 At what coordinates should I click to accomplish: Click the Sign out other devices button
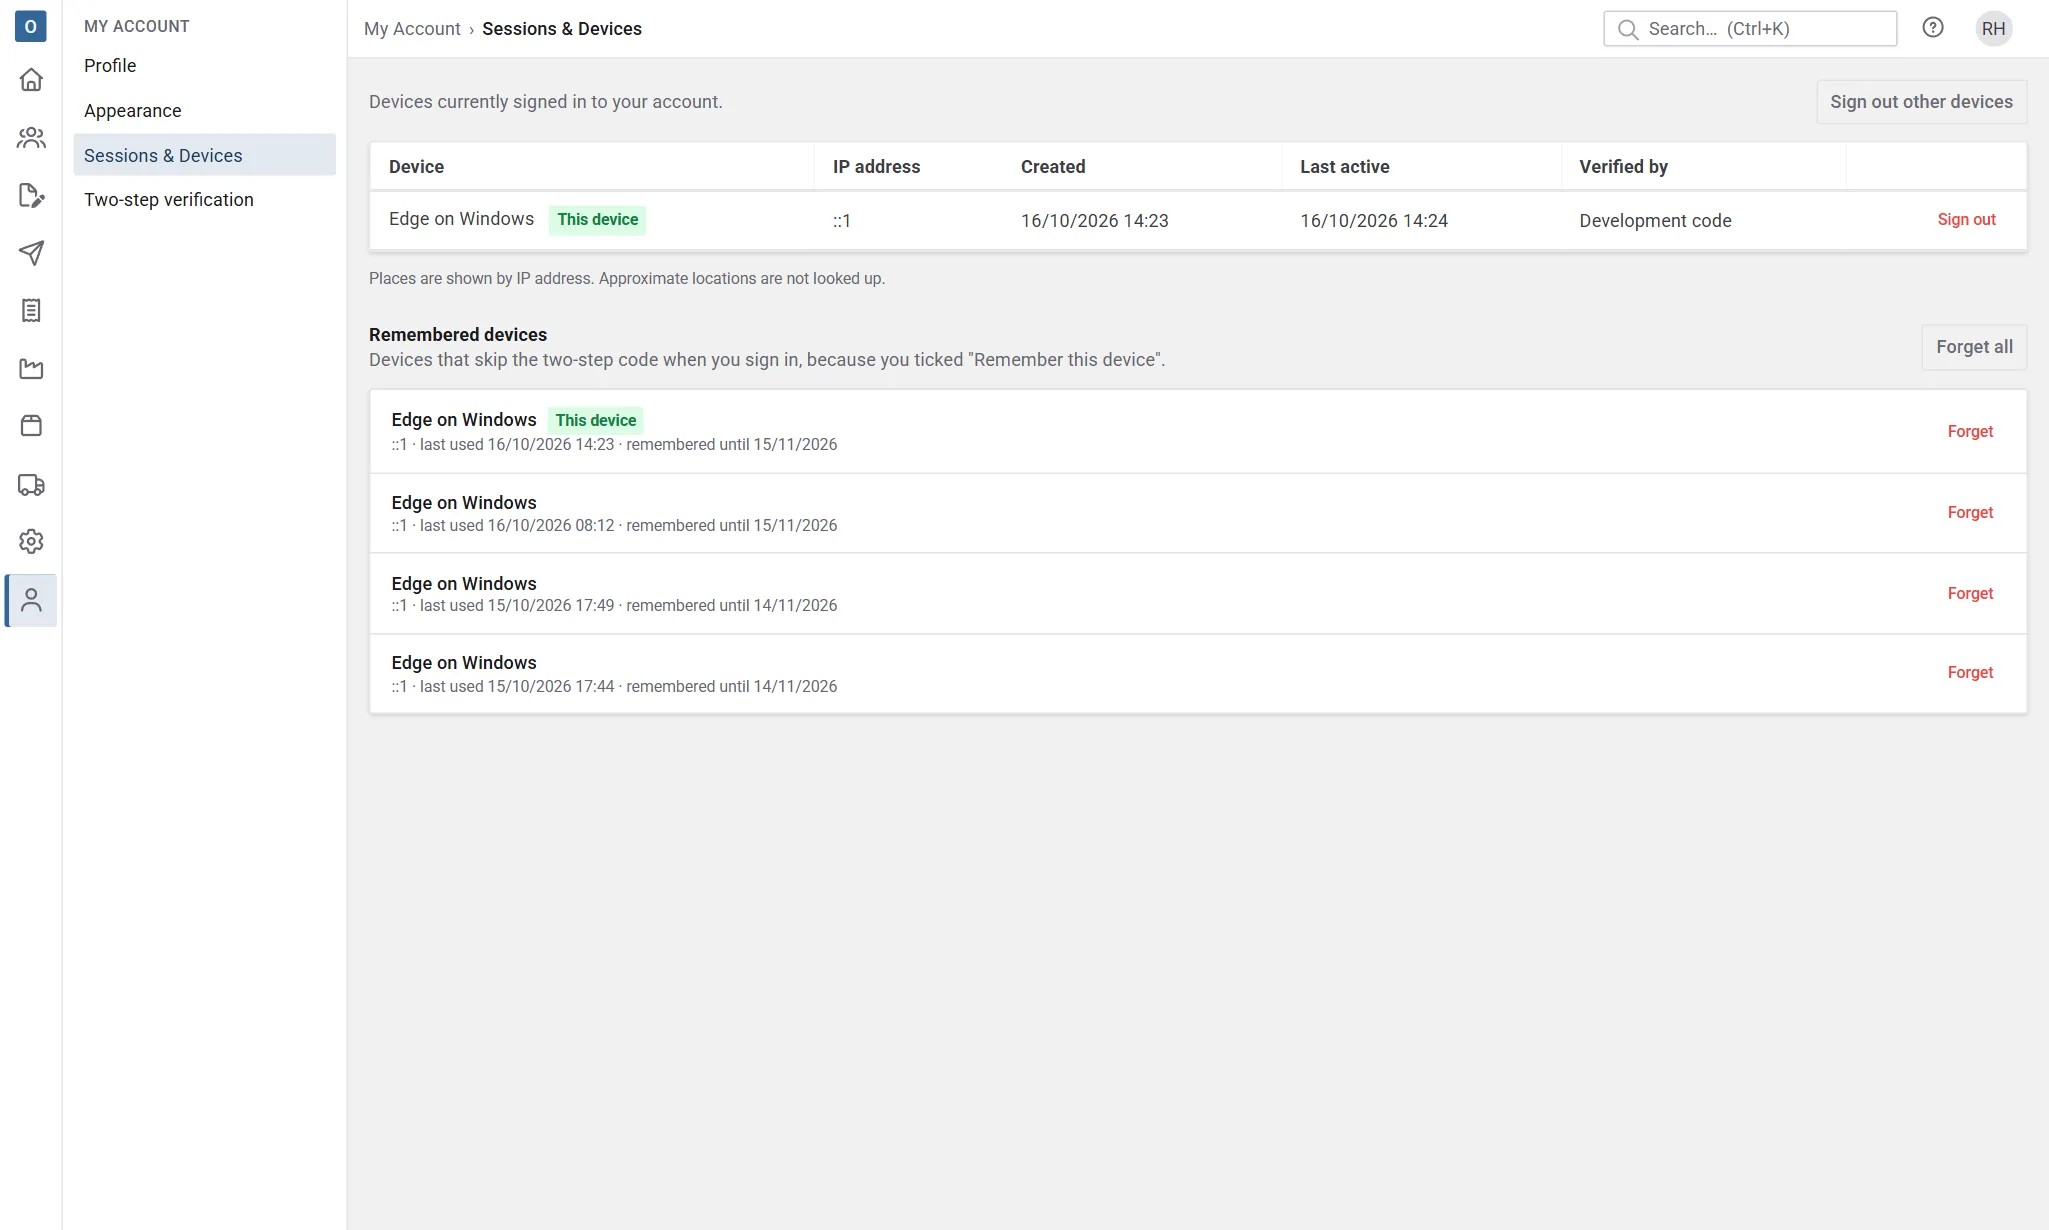click(x=1921, y=102)
